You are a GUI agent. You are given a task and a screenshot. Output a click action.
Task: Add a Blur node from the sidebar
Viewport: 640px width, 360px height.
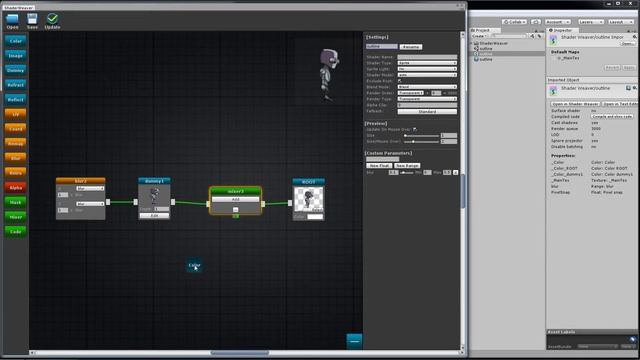(16, 158)
